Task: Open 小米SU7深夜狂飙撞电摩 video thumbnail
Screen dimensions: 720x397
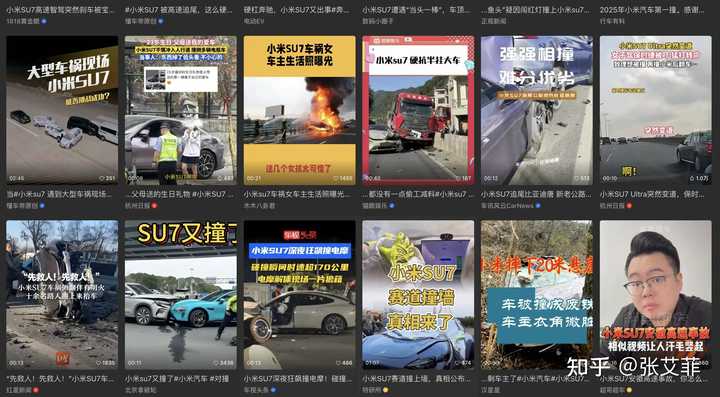Action: point(299,295)
